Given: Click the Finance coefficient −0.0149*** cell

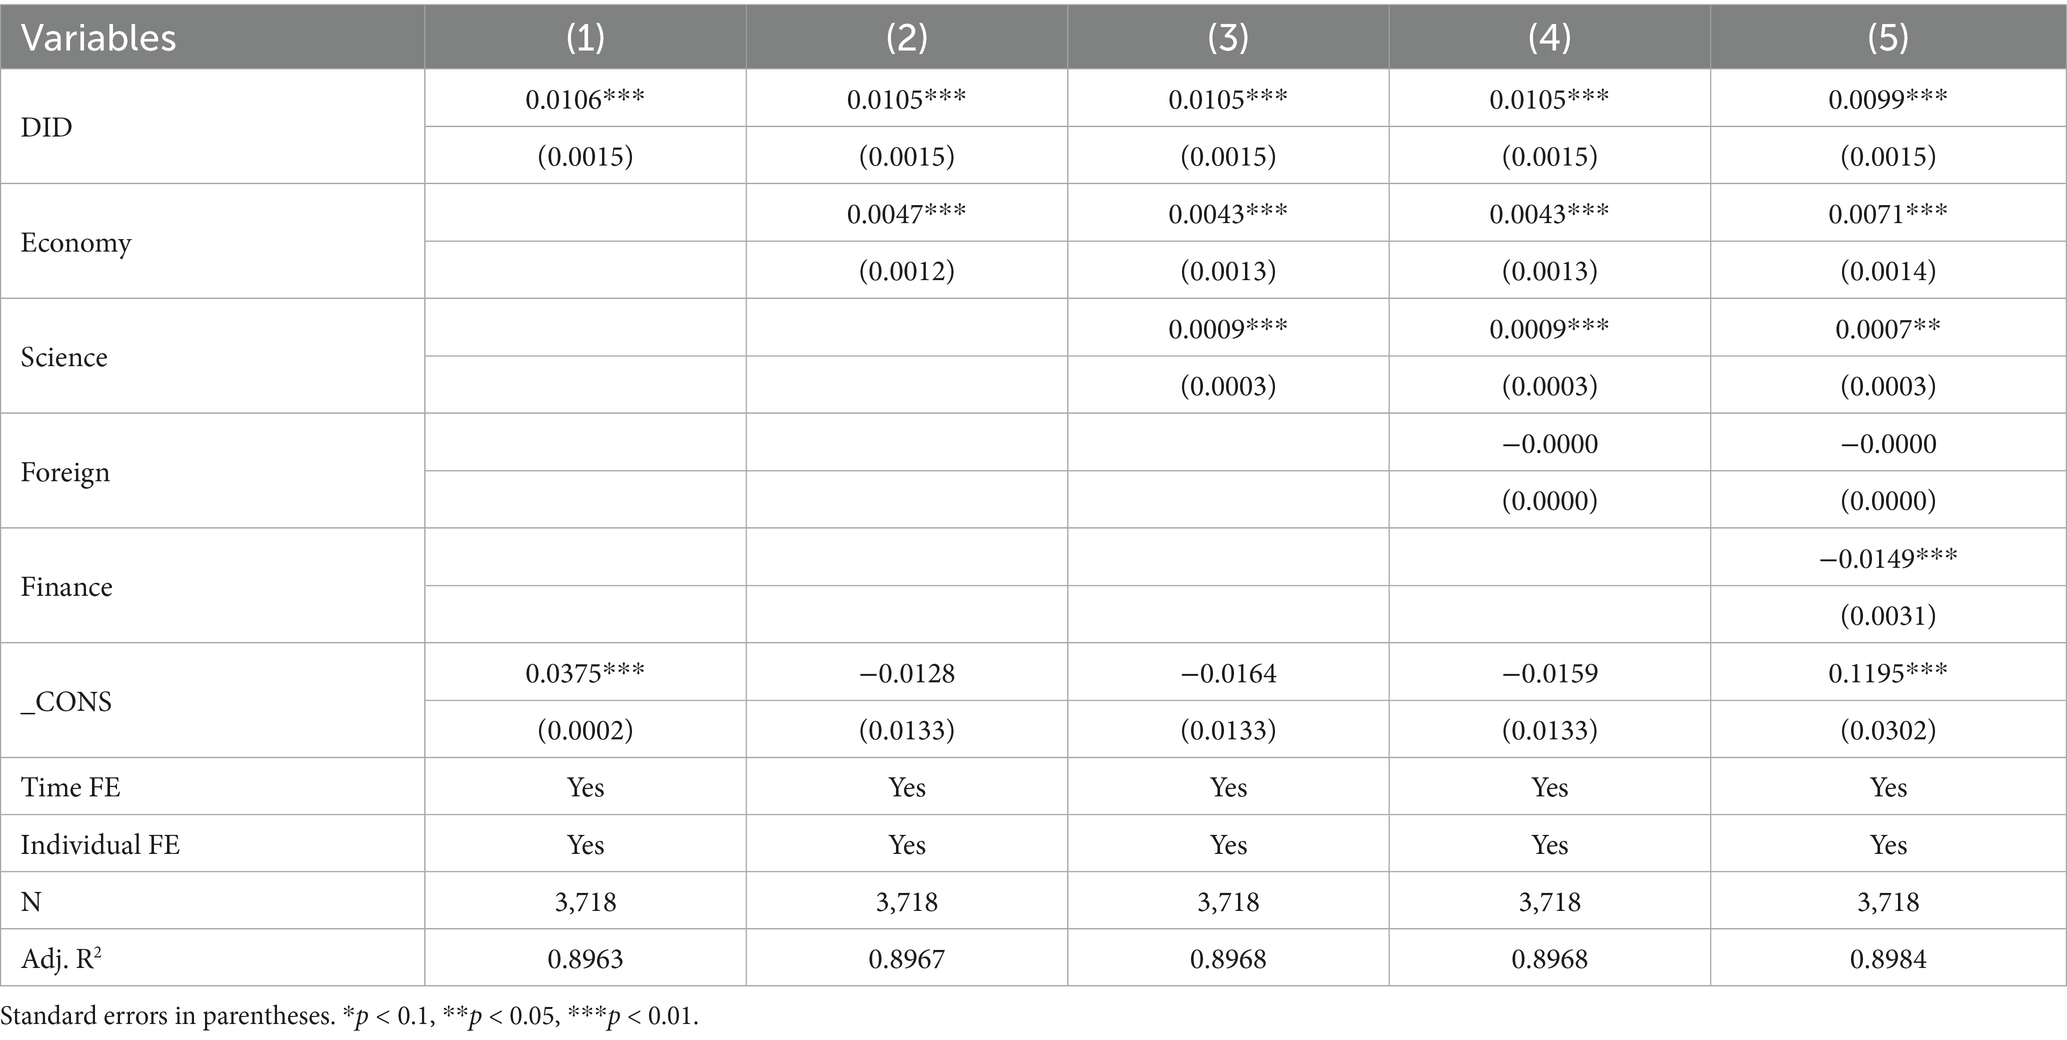Looking at the screenshot, I should coord(1887,558).
